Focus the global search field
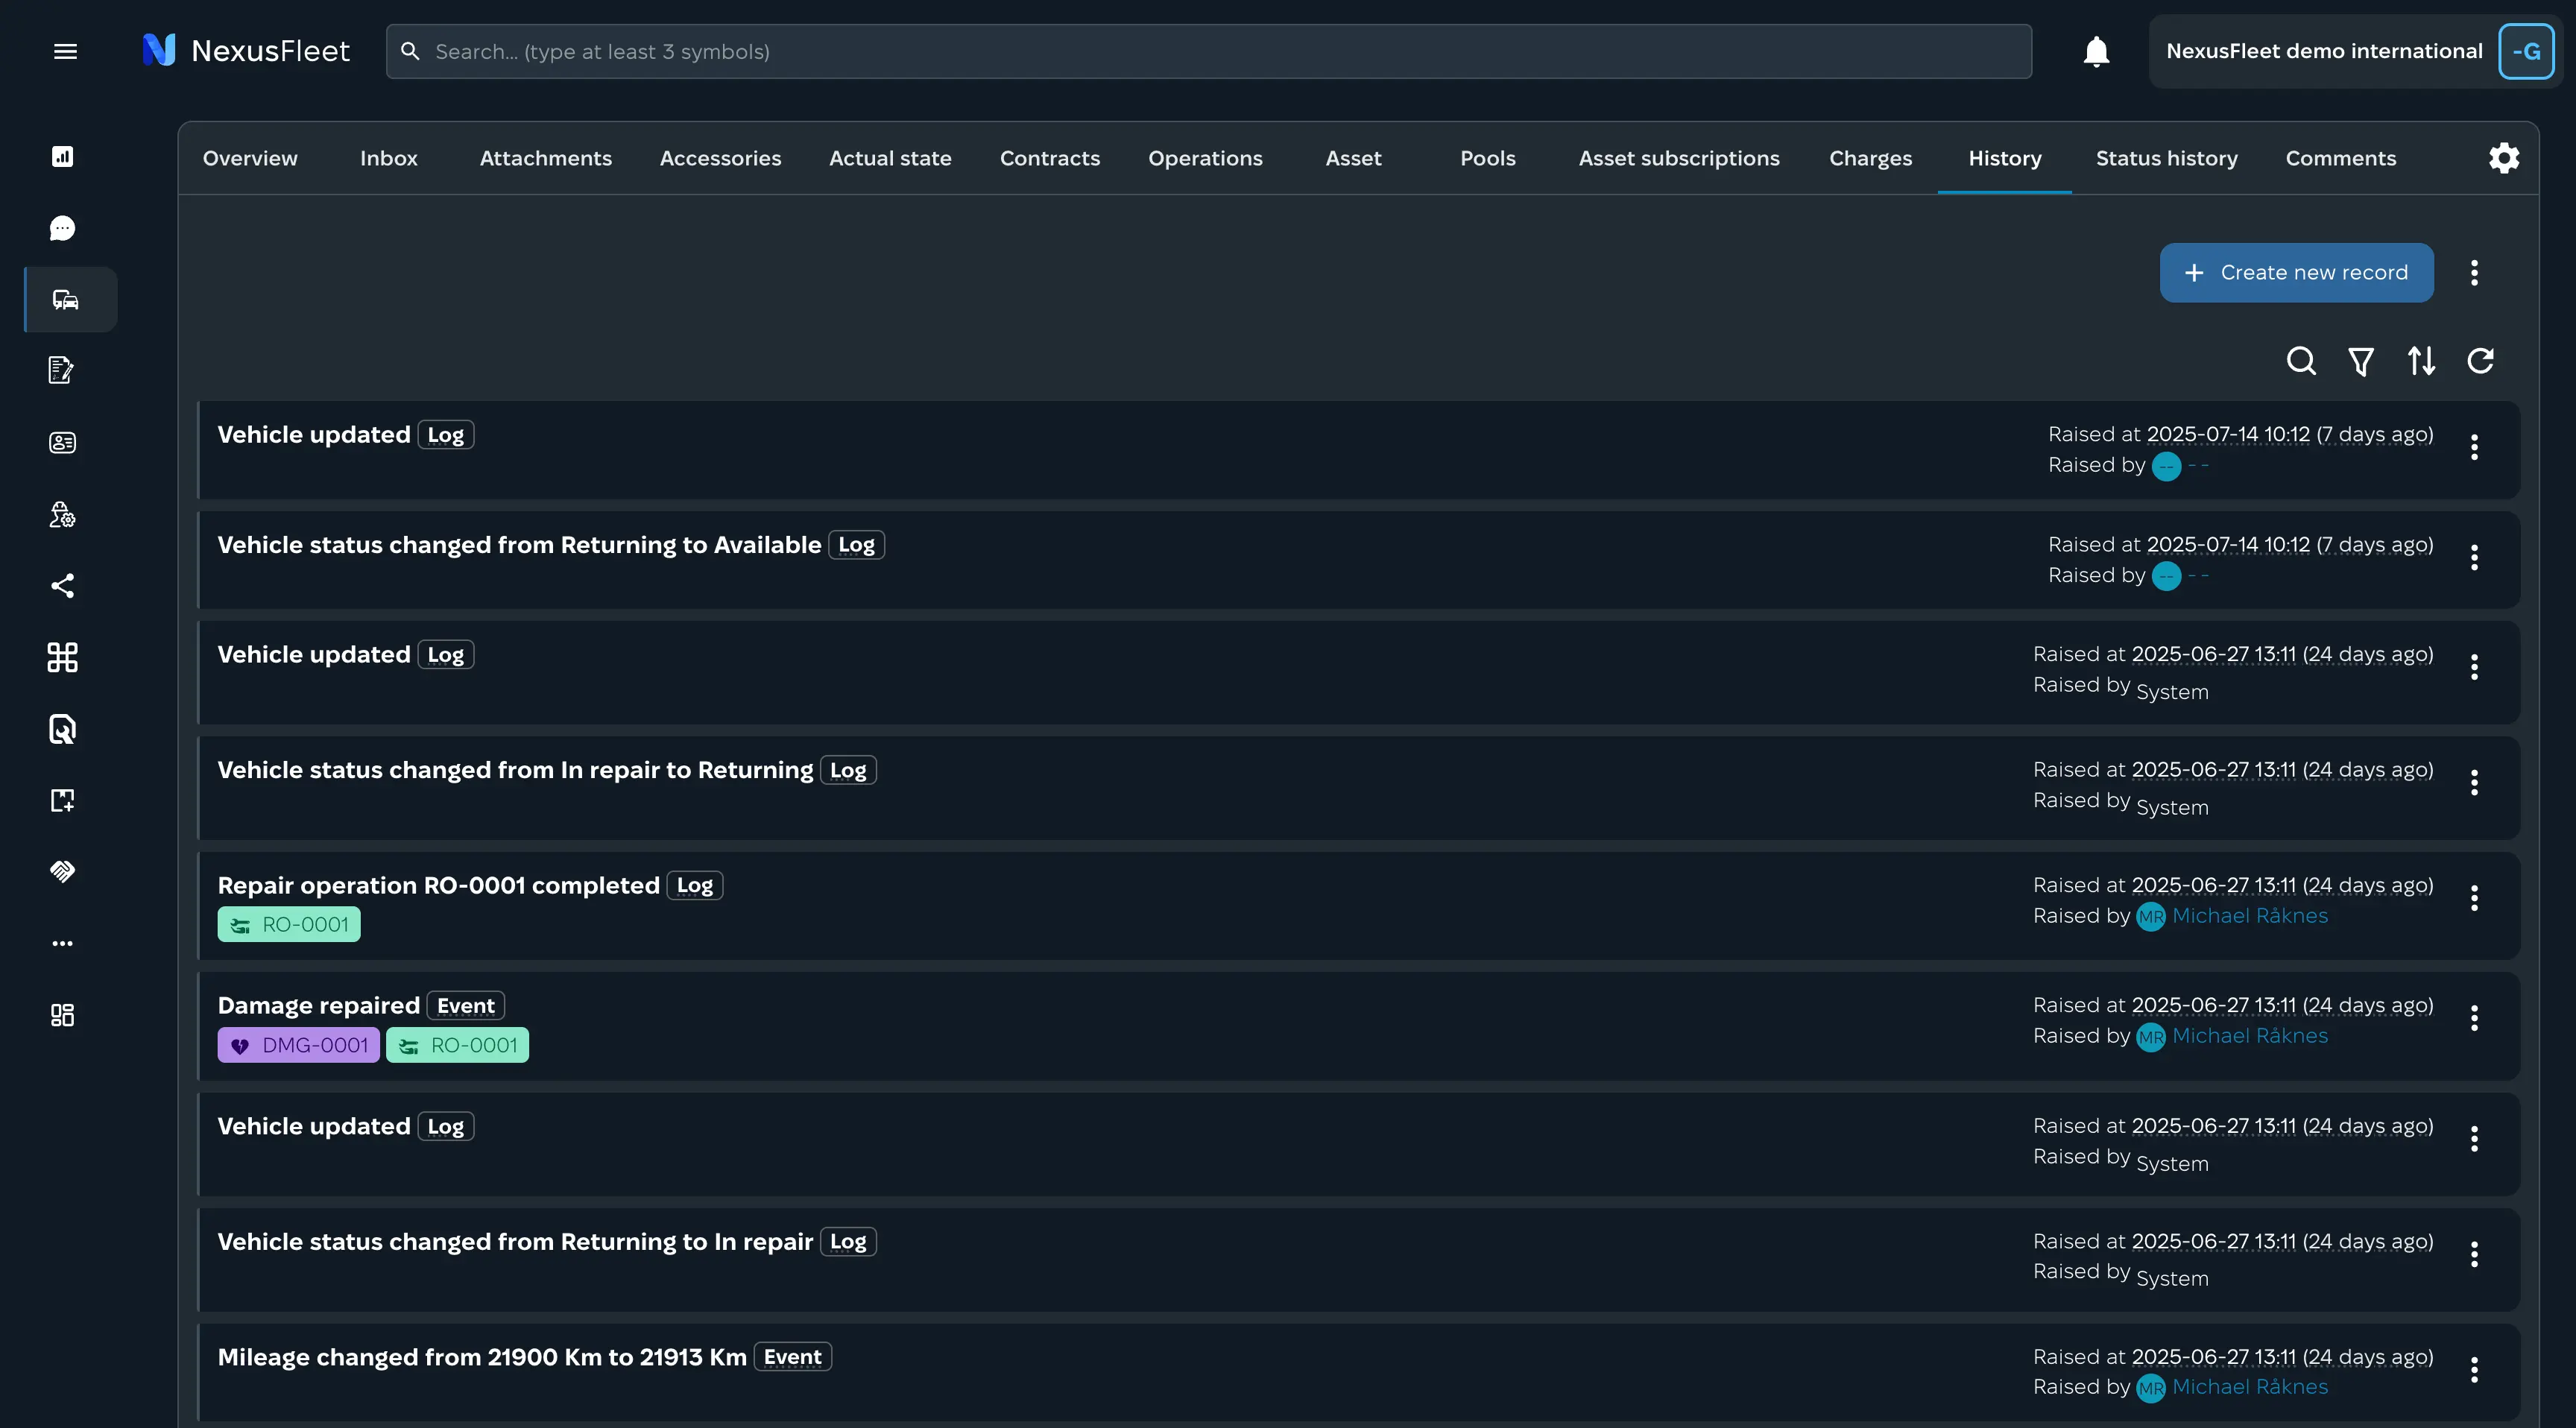This screenshot has height=1428, width=2576. [x=1208, y=51]
